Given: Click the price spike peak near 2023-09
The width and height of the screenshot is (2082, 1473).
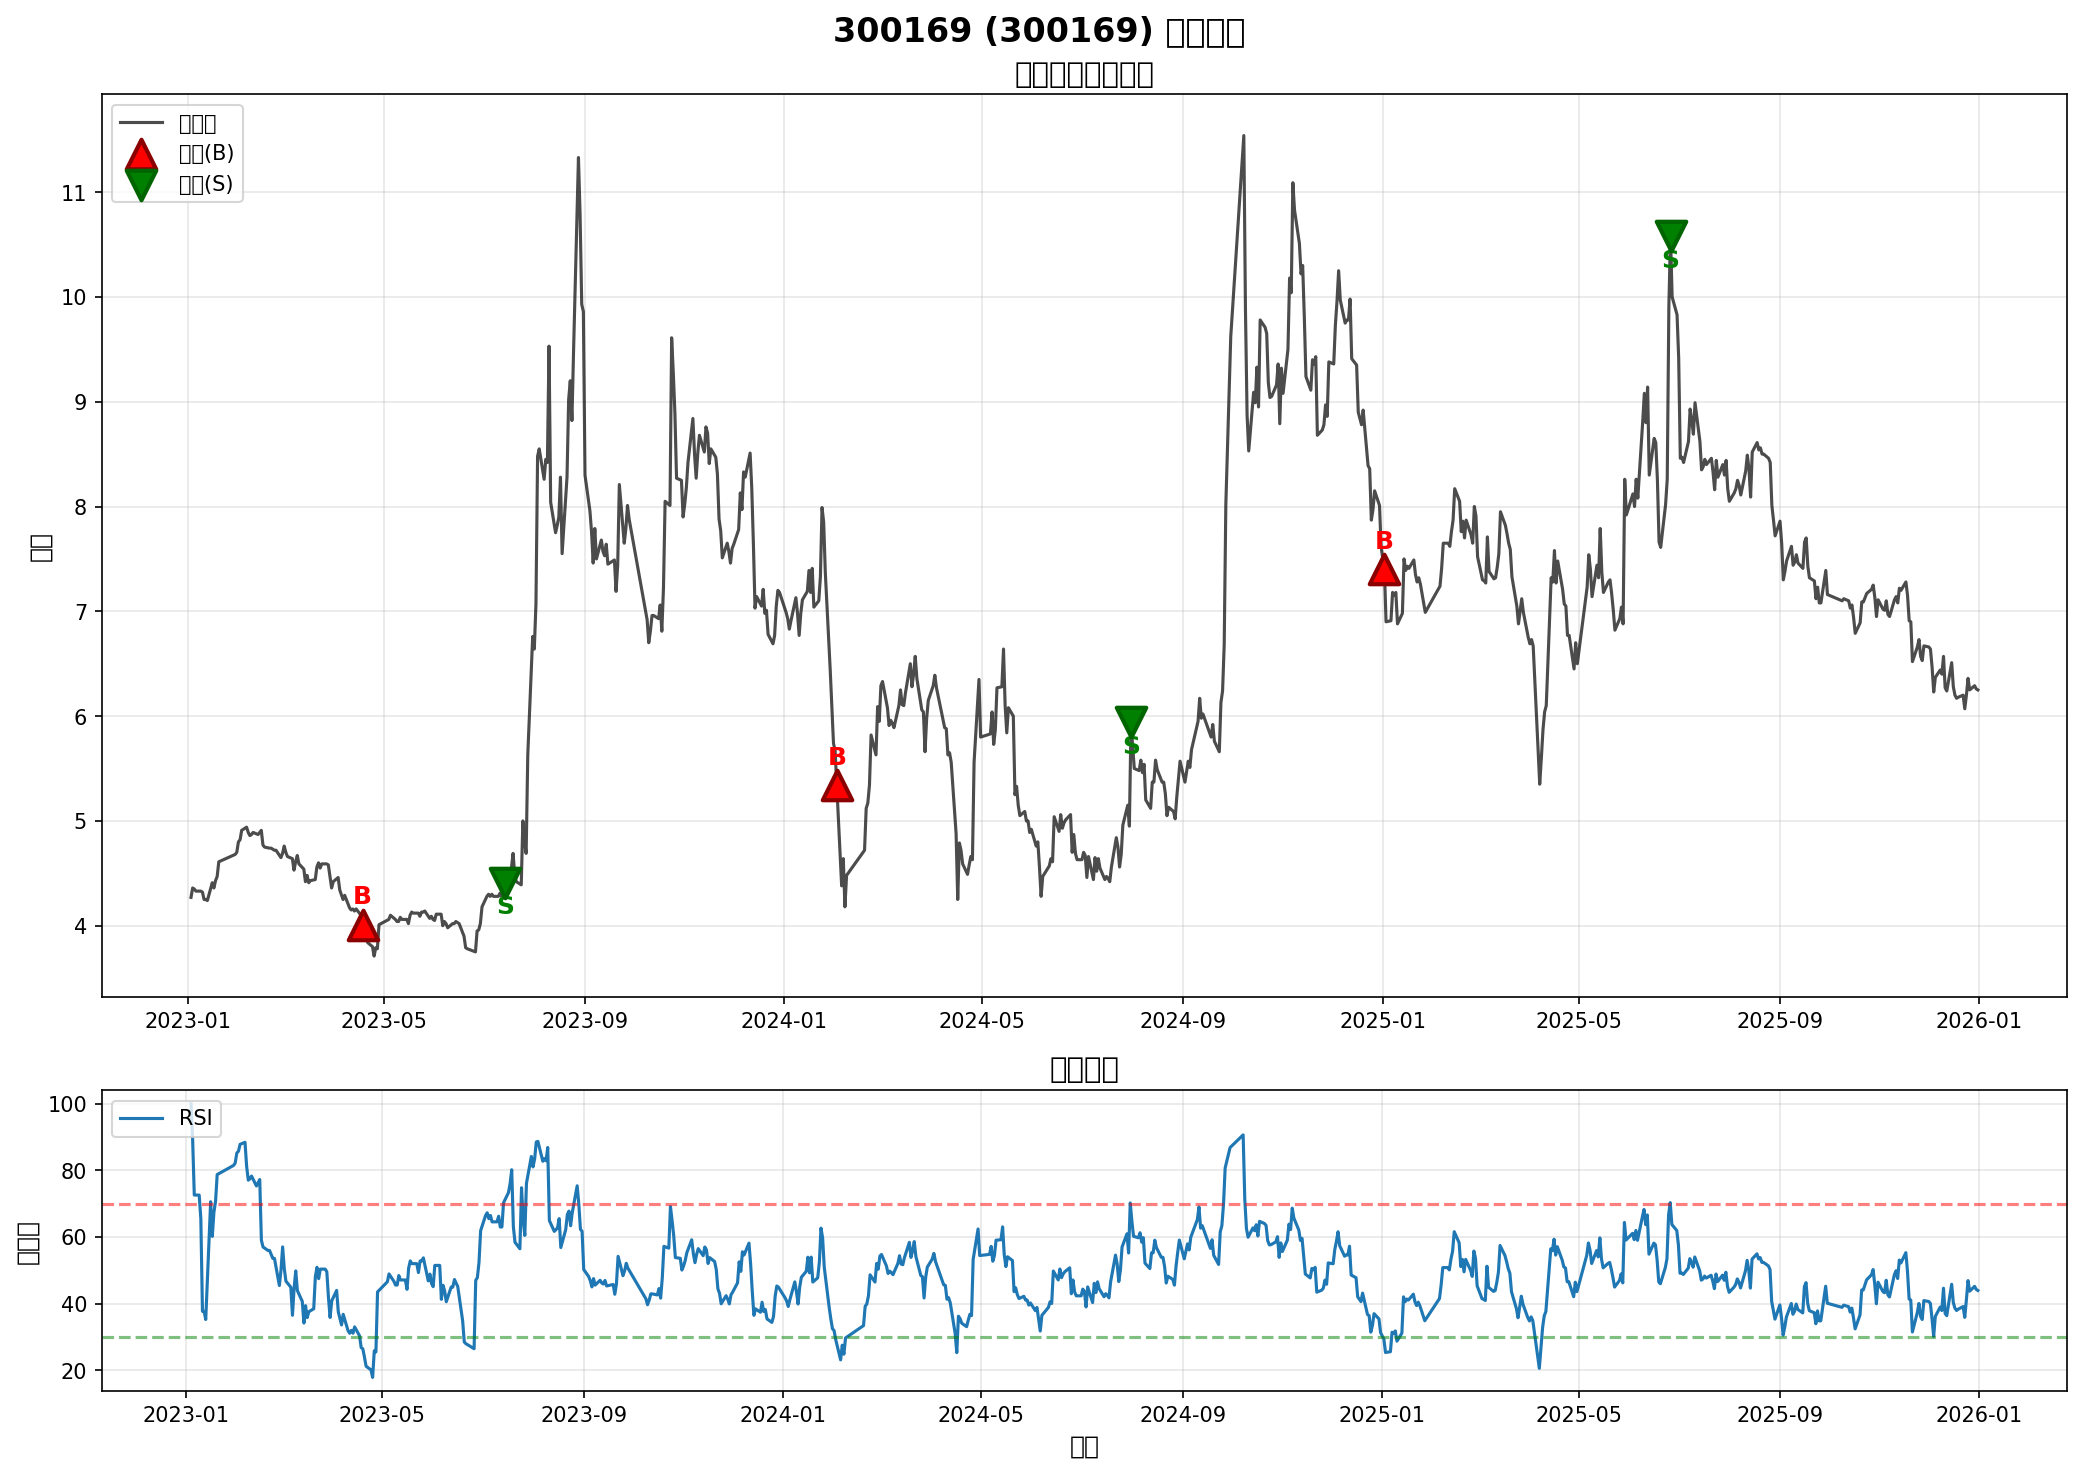Looking at the screenshot, I should pyautogui.click(x=578, y=158).
